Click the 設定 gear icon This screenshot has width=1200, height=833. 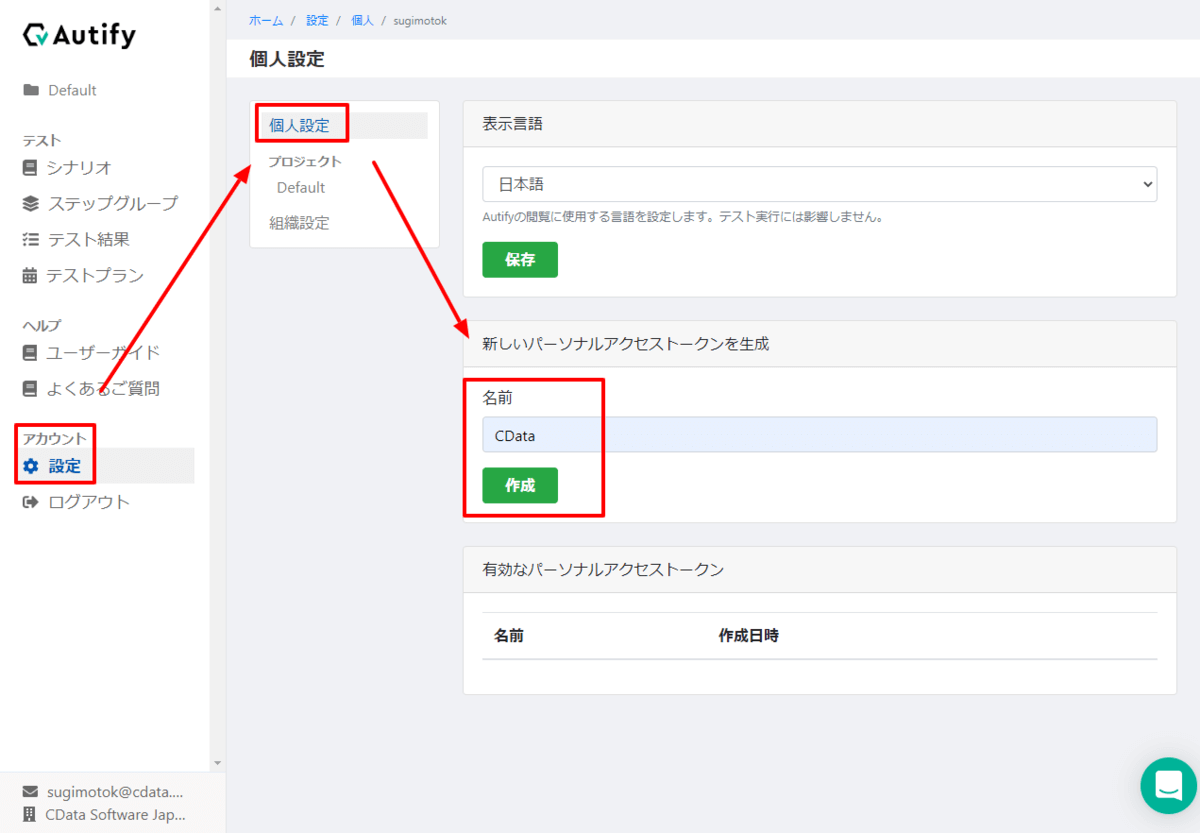tap(31, 466)
